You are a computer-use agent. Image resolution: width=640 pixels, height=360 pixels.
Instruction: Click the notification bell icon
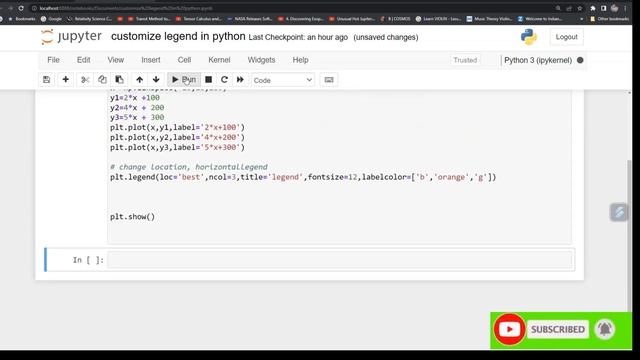(x=605, y=329)
